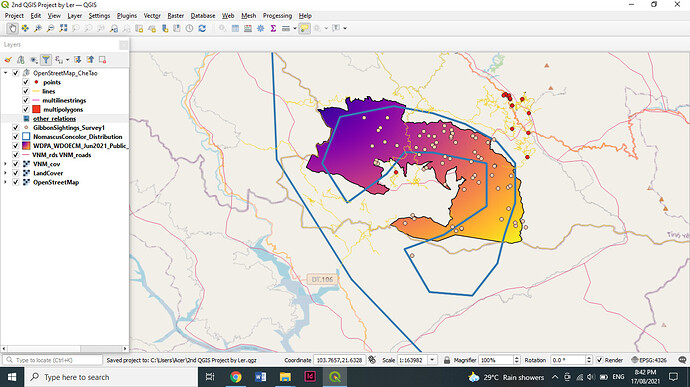Screen dimensions: 690x387
Task: Open the Processing menu
Action: pos(277,16)
